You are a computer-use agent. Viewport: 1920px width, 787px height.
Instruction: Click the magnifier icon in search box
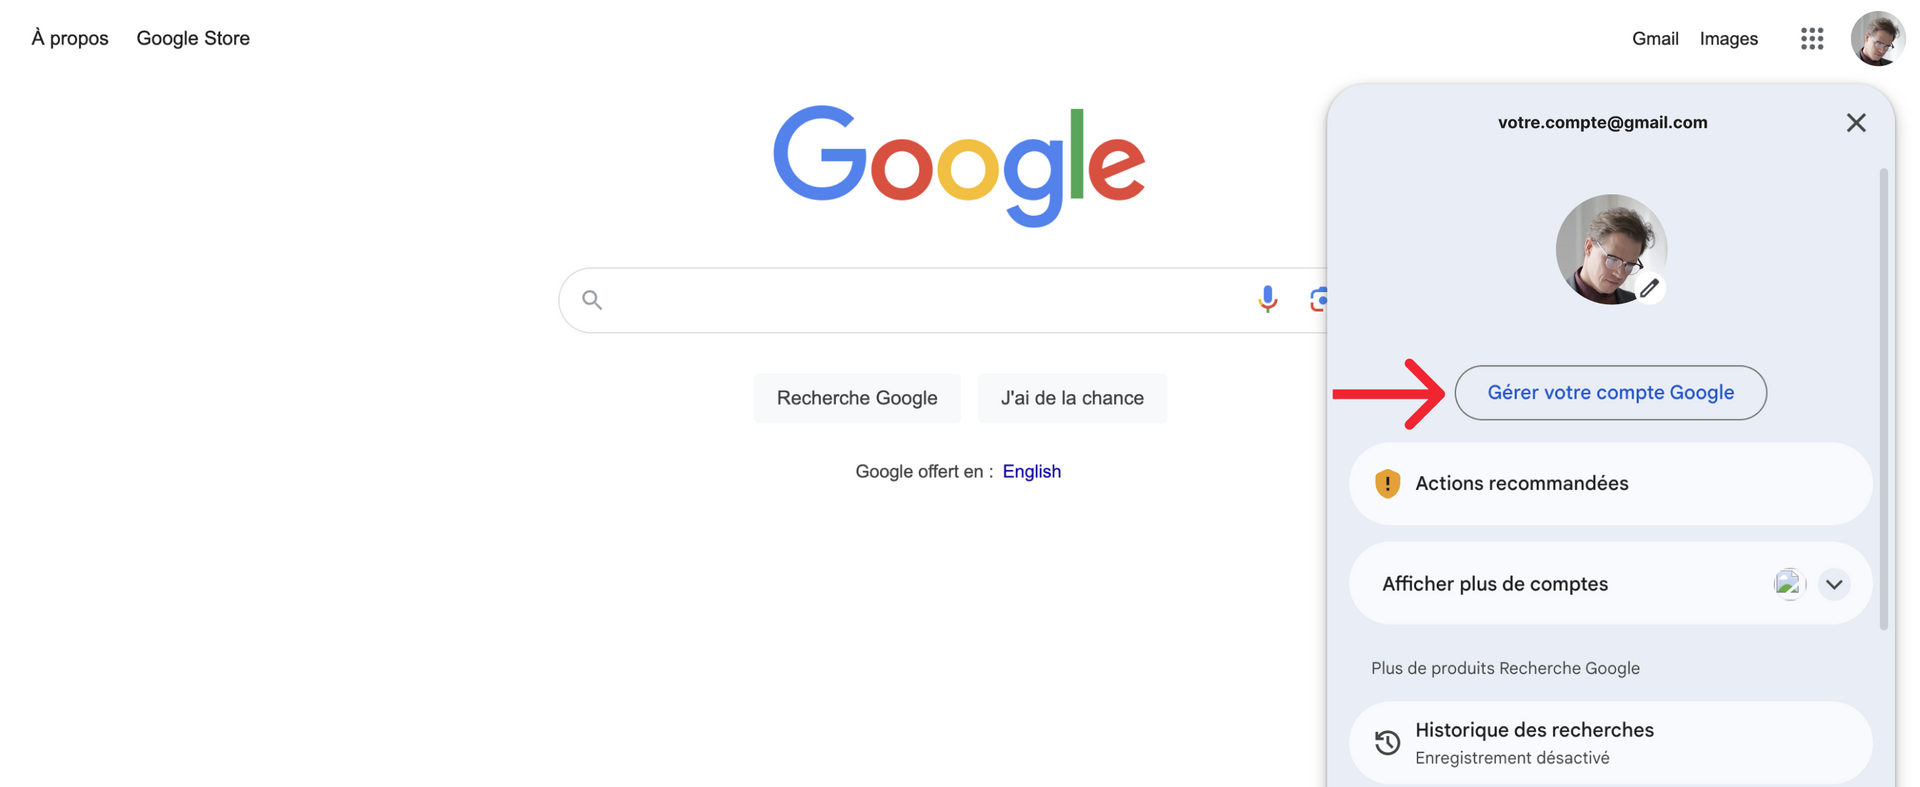coord(592,299)
